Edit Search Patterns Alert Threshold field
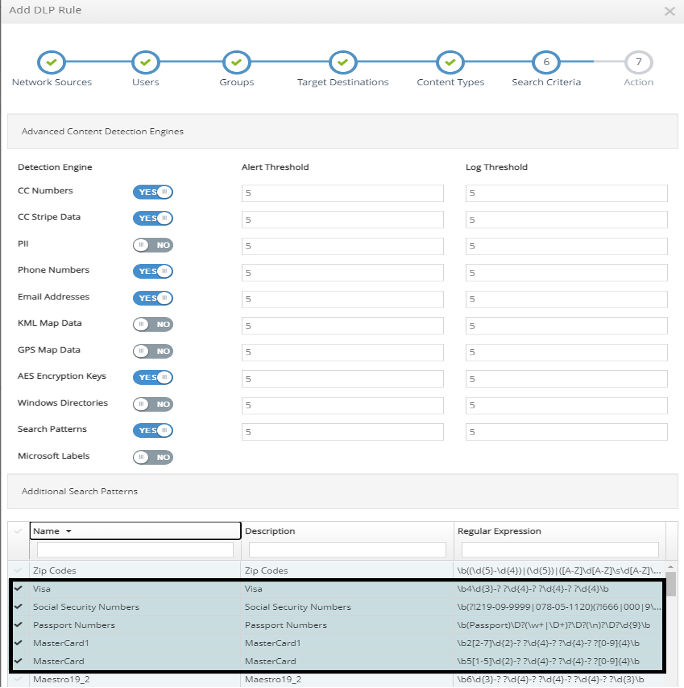 point(343,432)
